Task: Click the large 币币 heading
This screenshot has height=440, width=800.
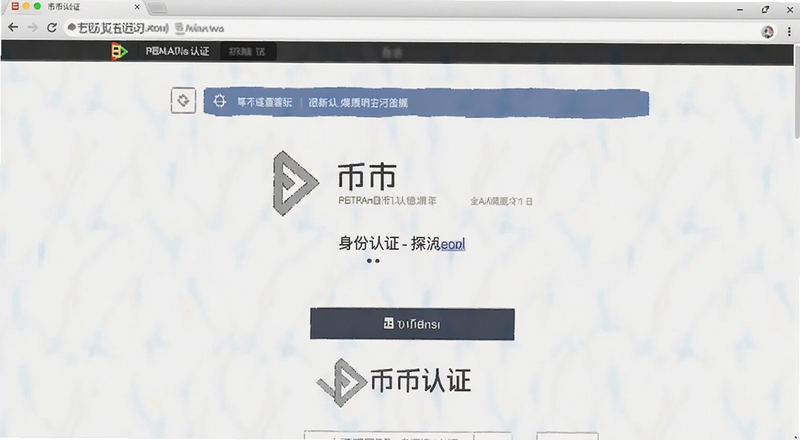Action: click(x=367, y=176)
